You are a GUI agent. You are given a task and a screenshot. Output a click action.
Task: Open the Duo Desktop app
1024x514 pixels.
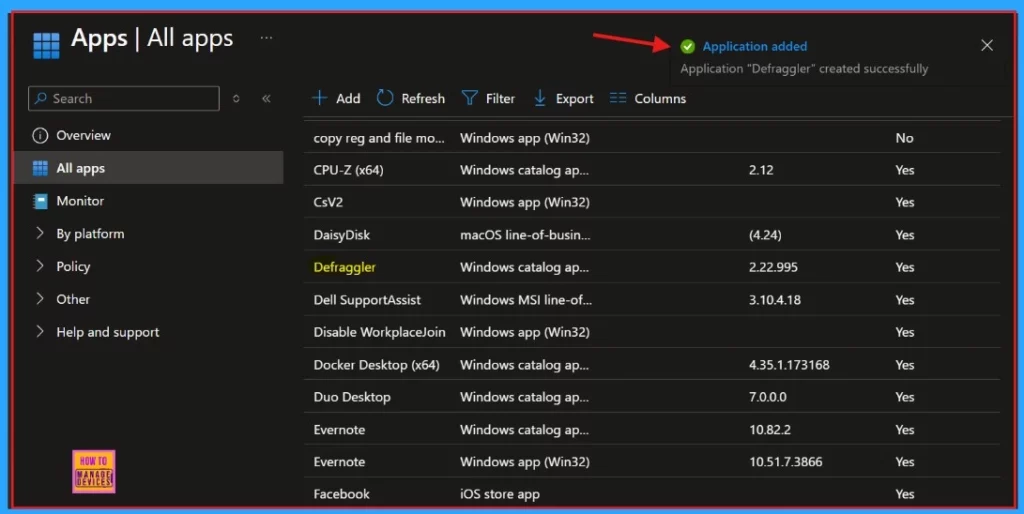352,397
